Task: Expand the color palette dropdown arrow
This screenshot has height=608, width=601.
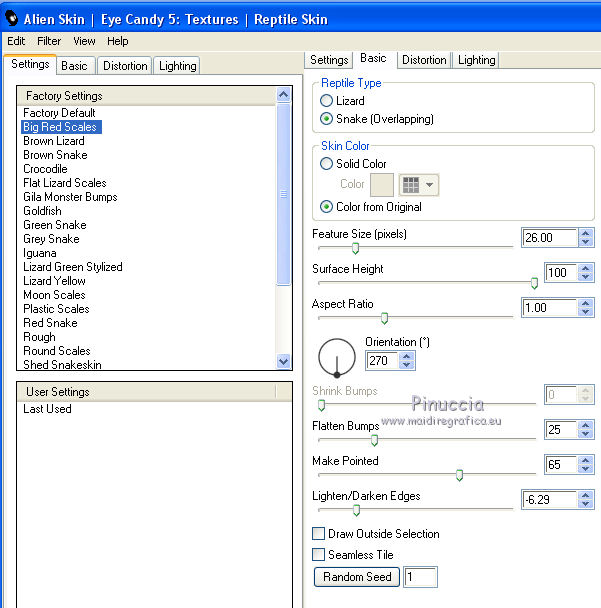Action: [429, 185]
